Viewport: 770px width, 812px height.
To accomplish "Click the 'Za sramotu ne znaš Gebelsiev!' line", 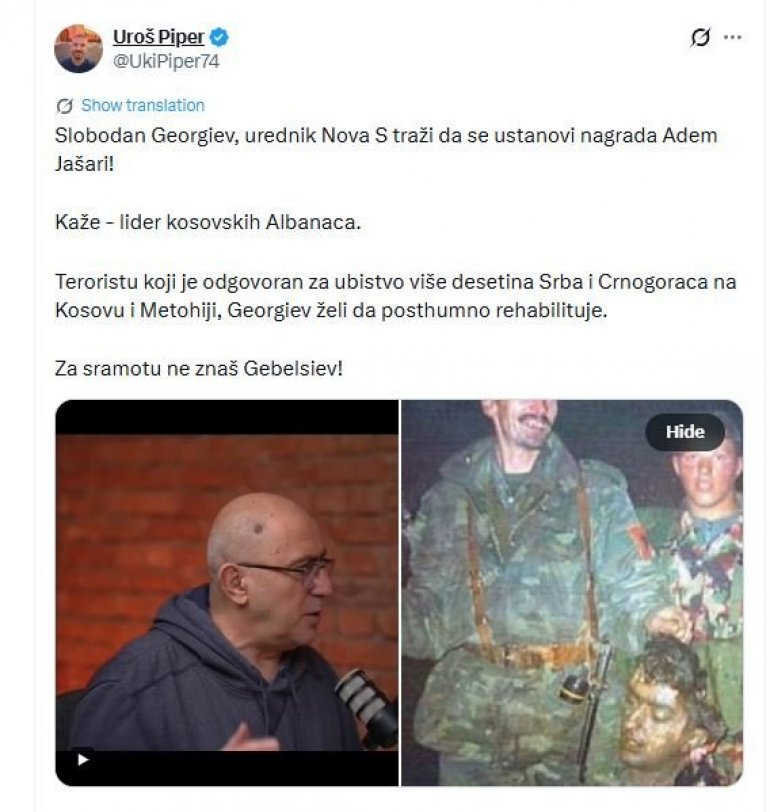I will click(199, 369).
